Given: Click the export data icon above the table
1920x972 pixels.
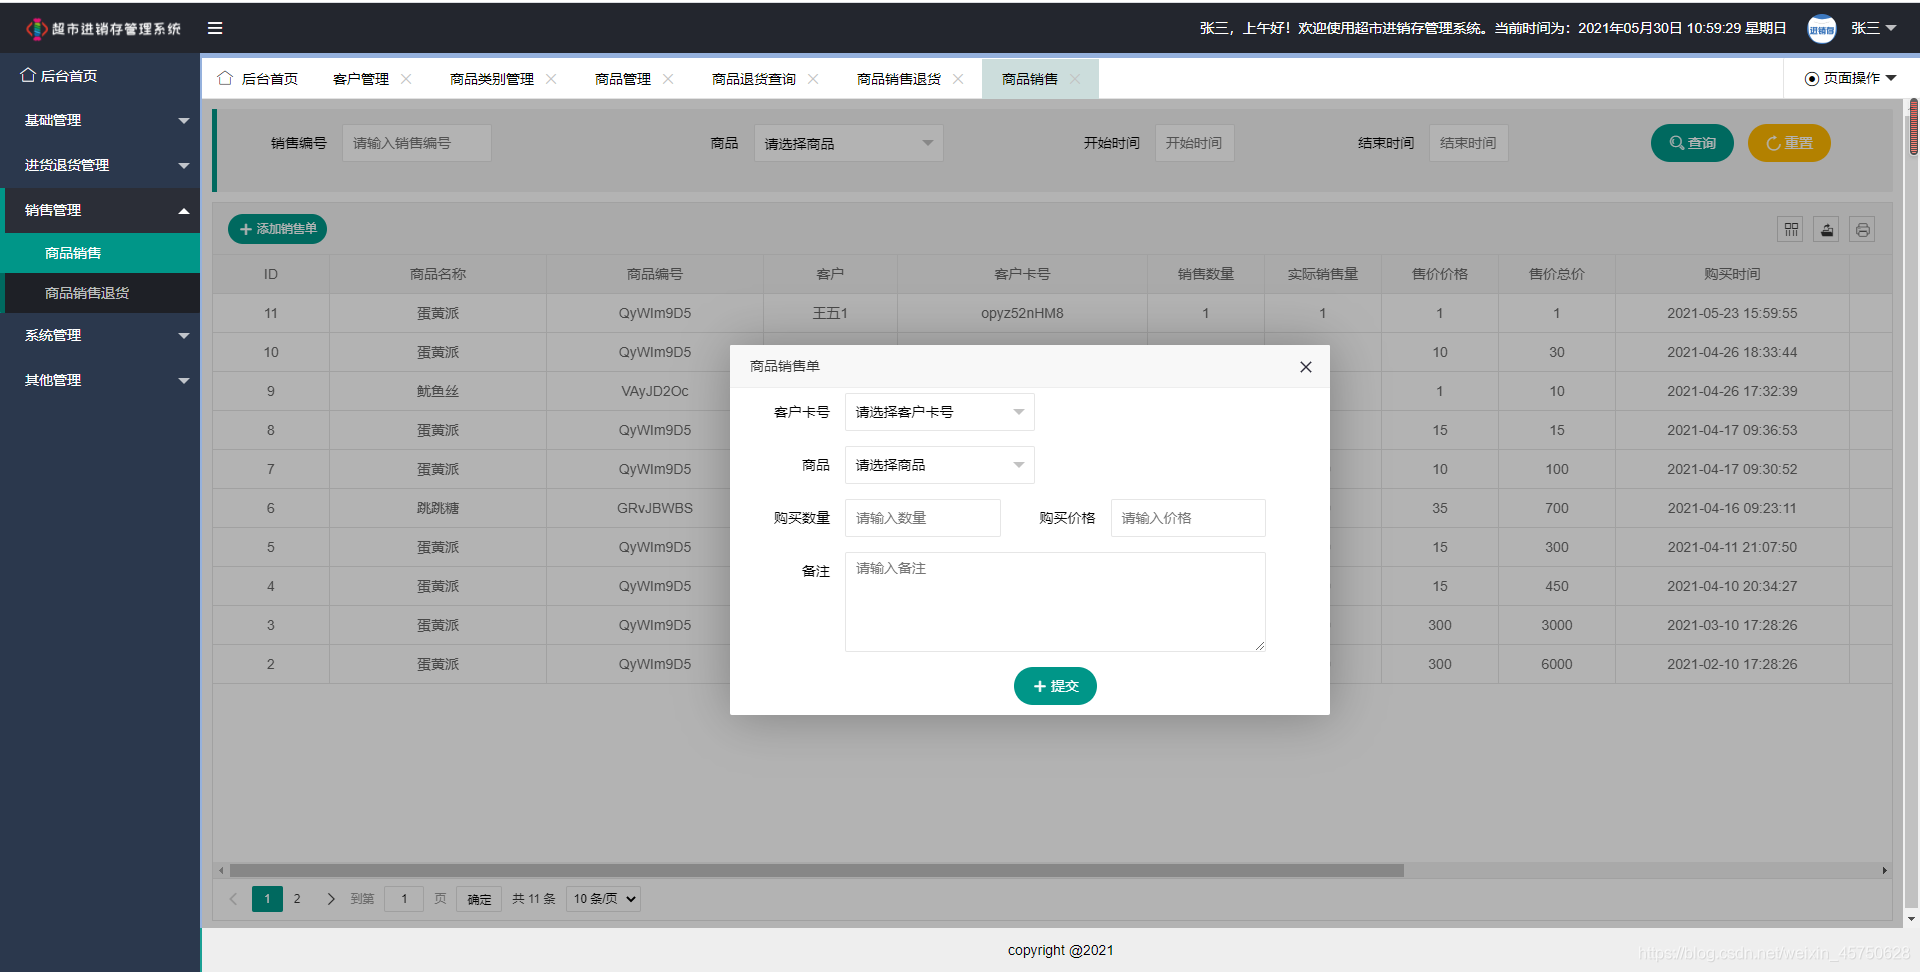Looking at the screenshot, I should [1827, 229].
